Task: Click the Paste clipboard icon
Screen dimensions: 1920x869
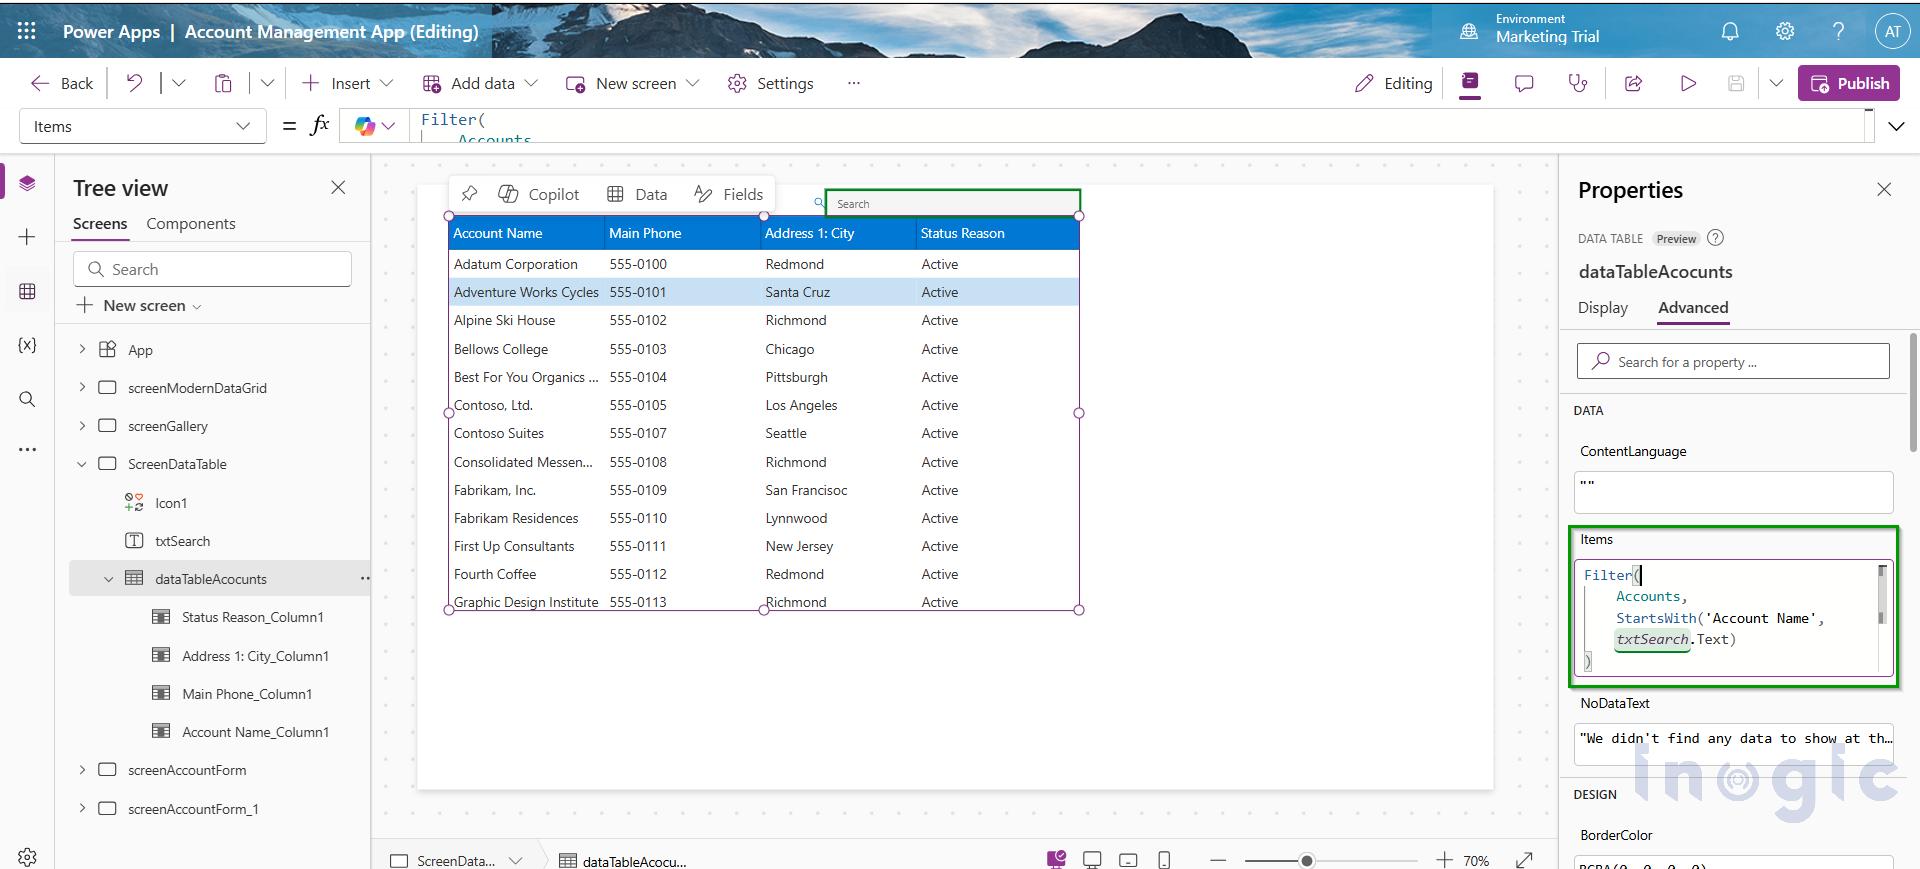Action: [223, 83]
